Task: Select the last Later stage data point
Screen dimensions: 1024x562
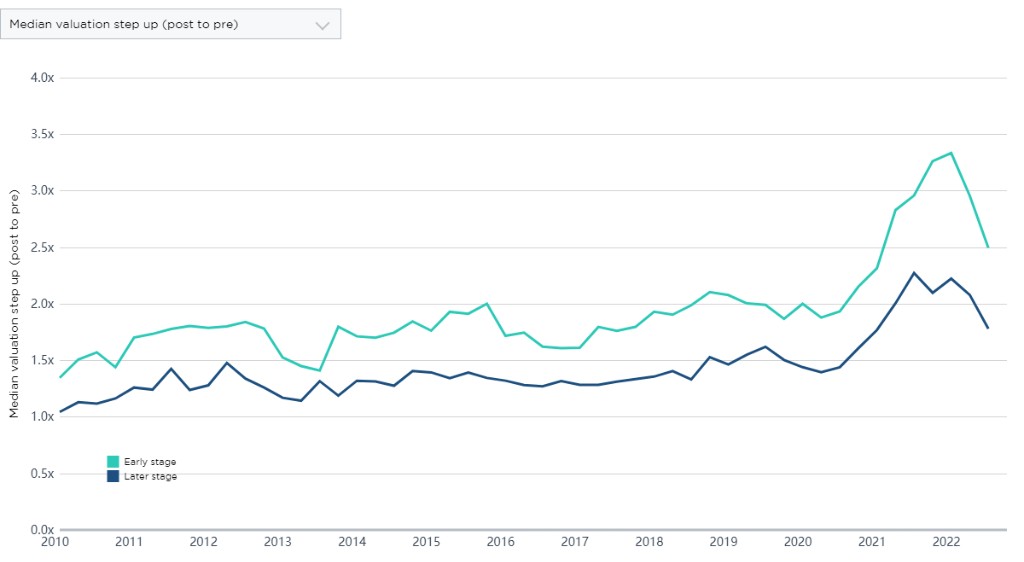Action: (x=988, y=328)
